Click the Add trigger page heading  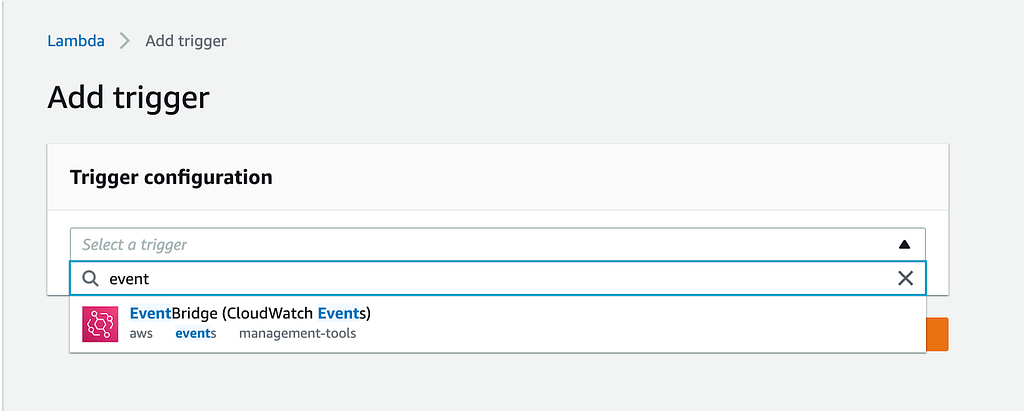(128, 98)
